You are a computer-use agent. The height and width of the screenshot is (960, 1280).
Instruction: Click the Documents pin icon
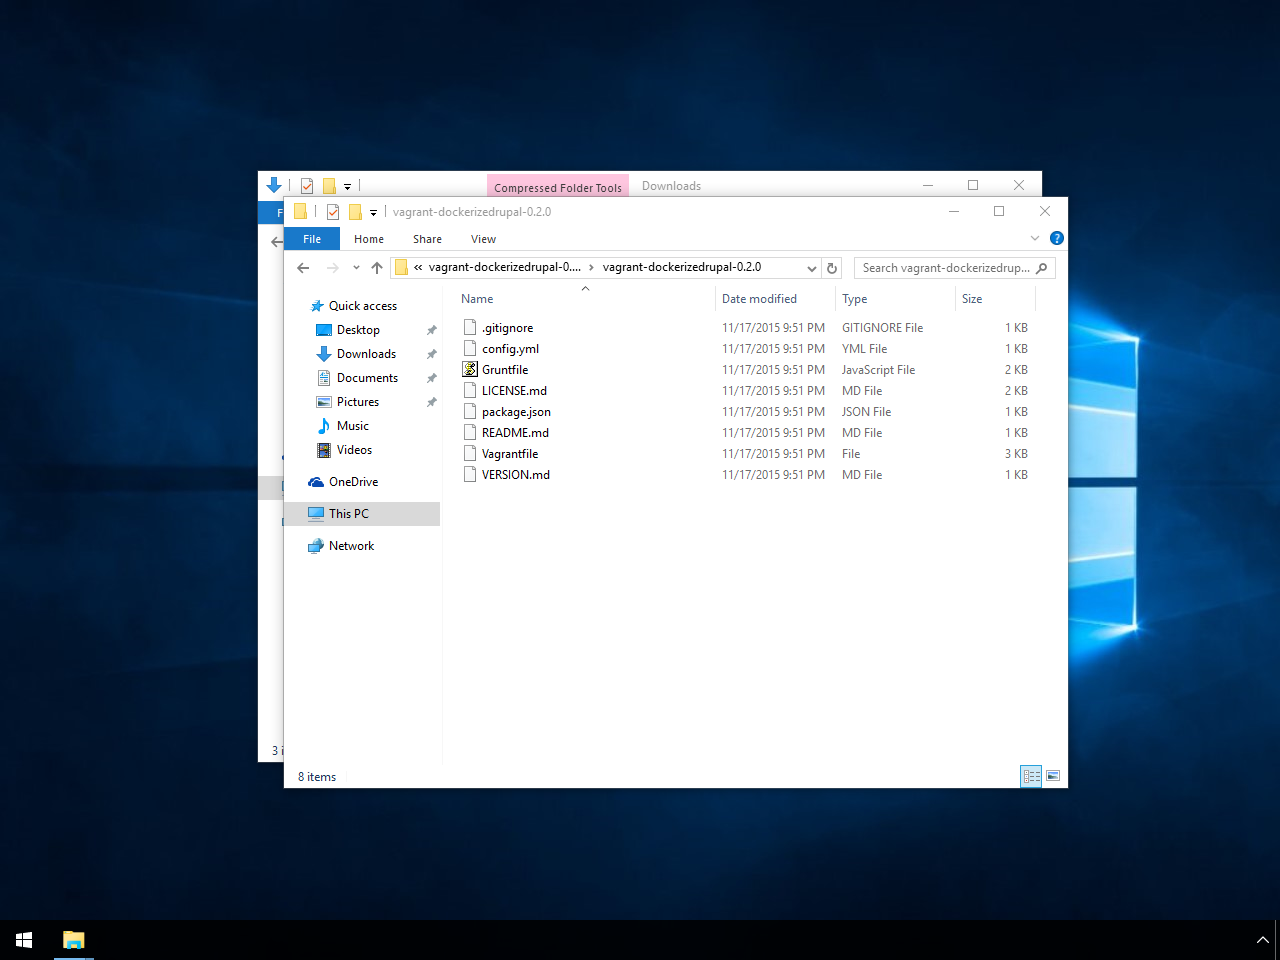(432, 378)
